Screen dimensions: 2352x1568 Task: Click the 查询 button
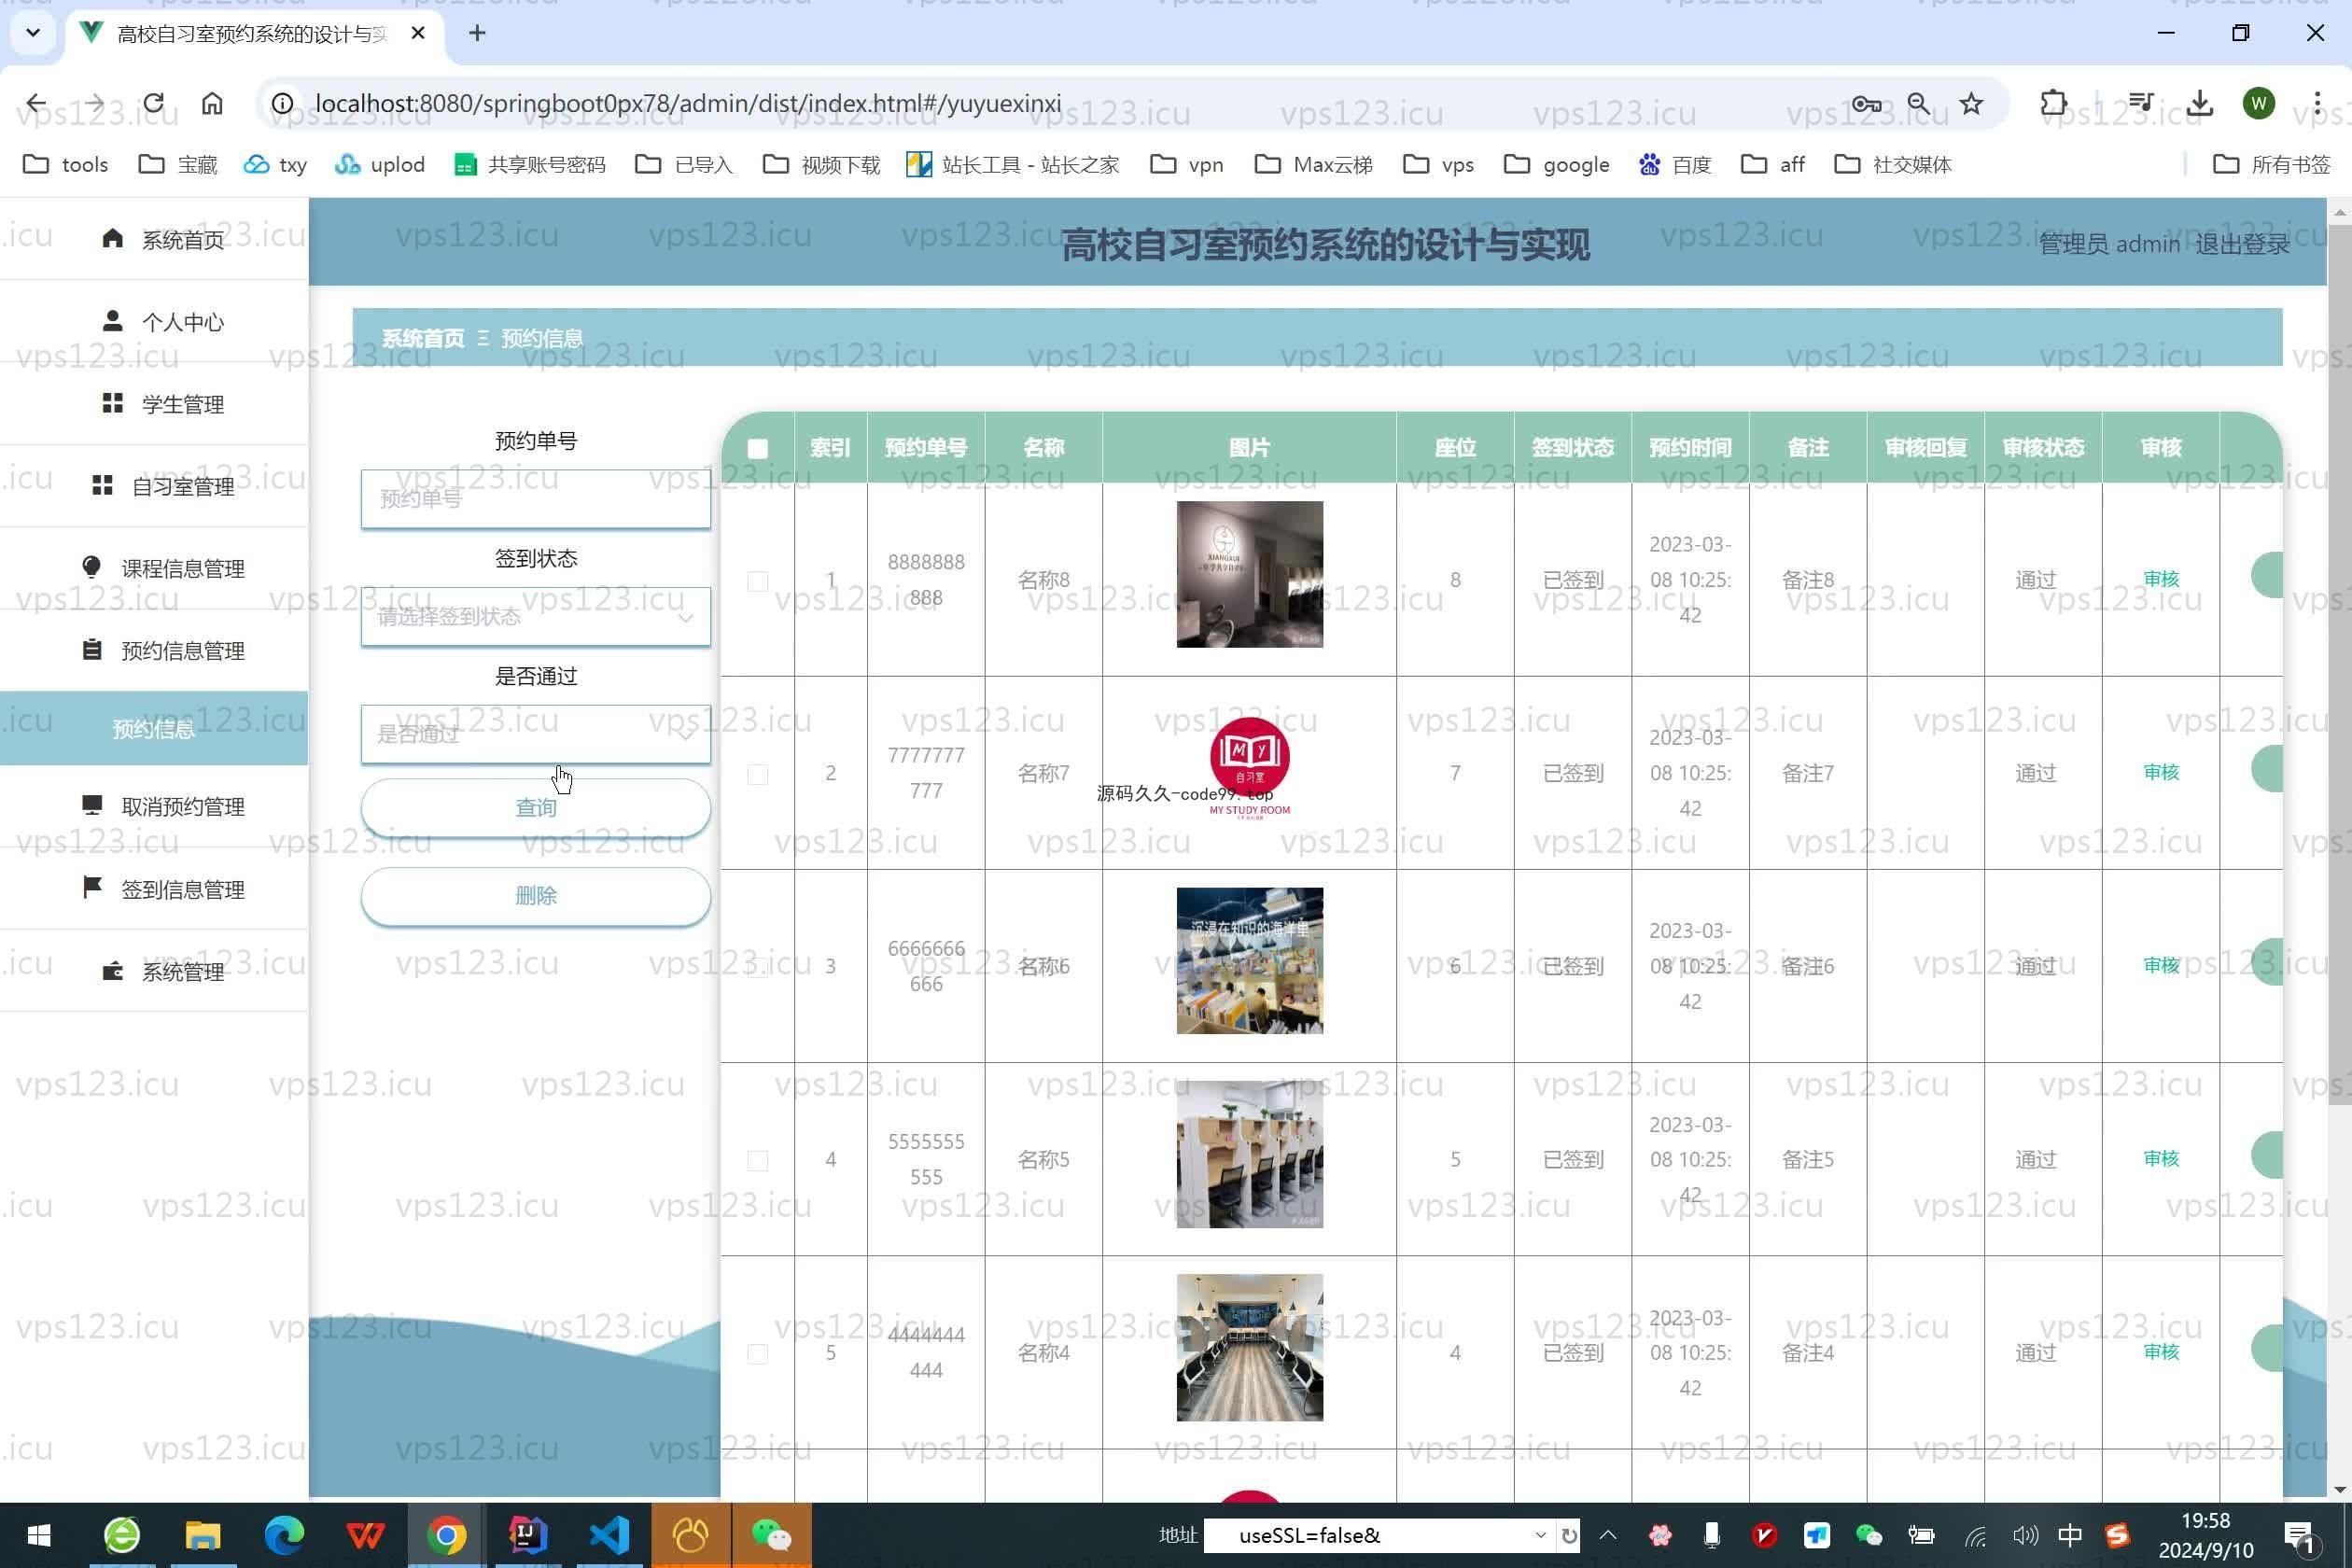536,807
